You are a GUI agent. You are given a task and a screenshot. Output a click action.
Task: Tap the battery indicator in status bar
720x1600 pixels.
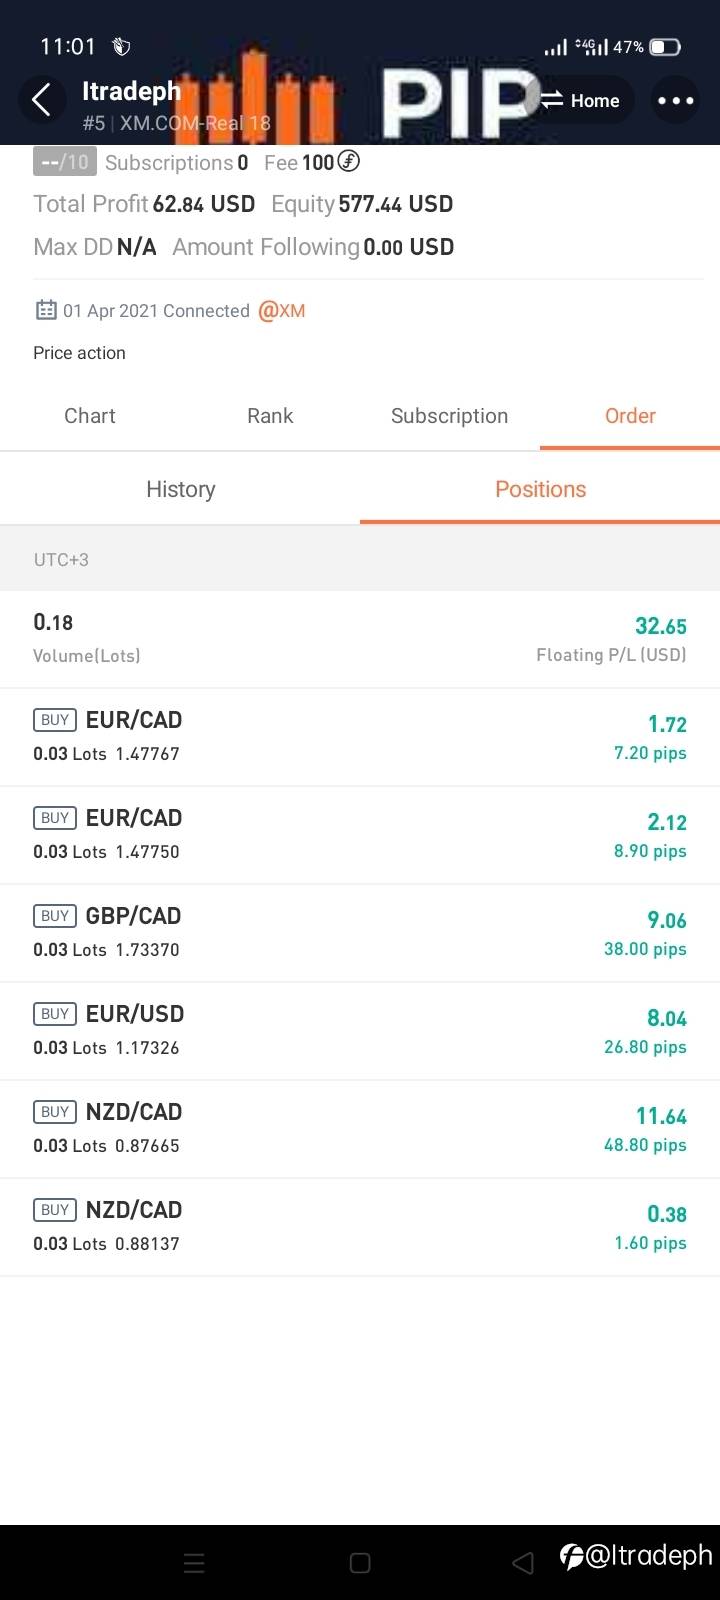pyautogui.click(x=665, y=47)
